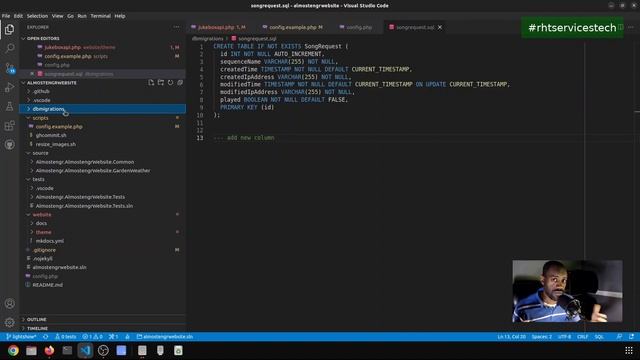
Task: Open the Source Control view
Action: coord(9,67)
